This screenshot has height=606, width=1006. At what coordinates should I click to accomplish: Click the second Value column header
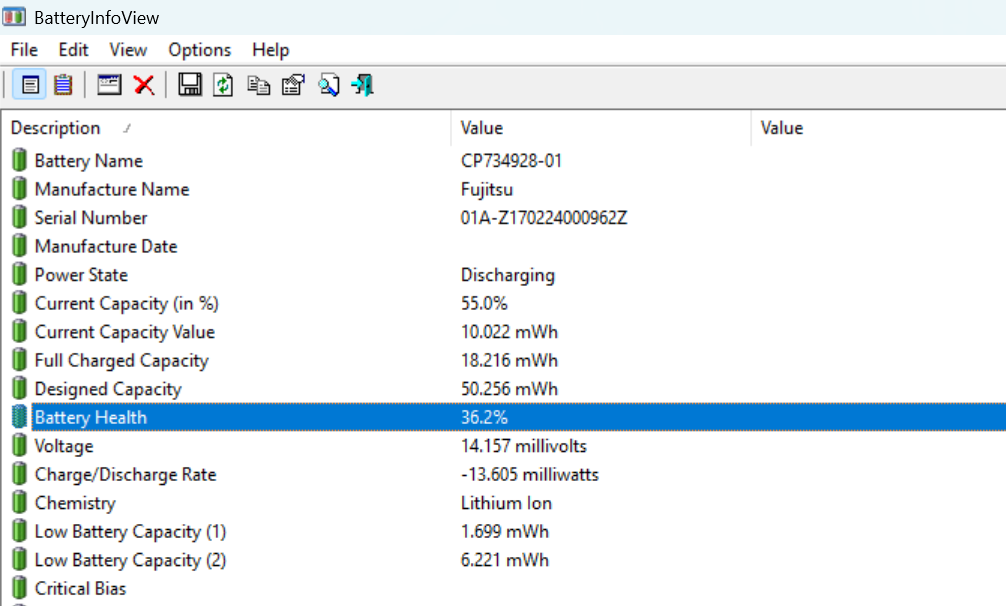click(878, 128)
